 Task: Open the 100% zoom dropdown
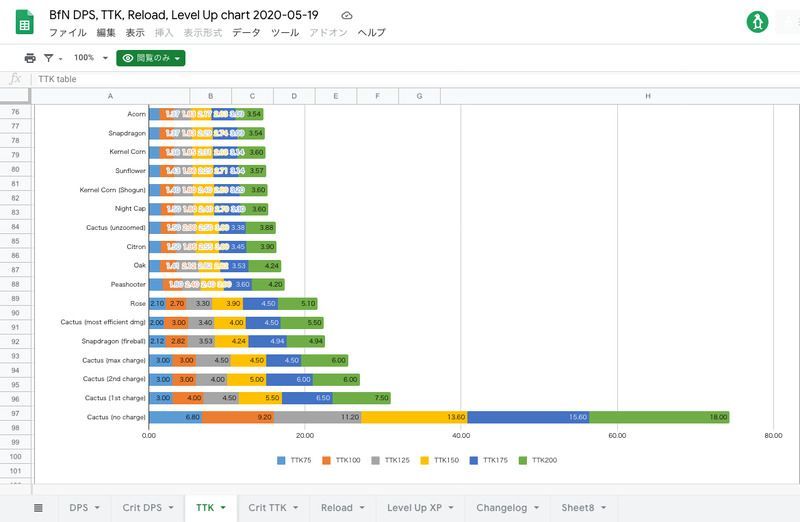[x=90, y=58]
